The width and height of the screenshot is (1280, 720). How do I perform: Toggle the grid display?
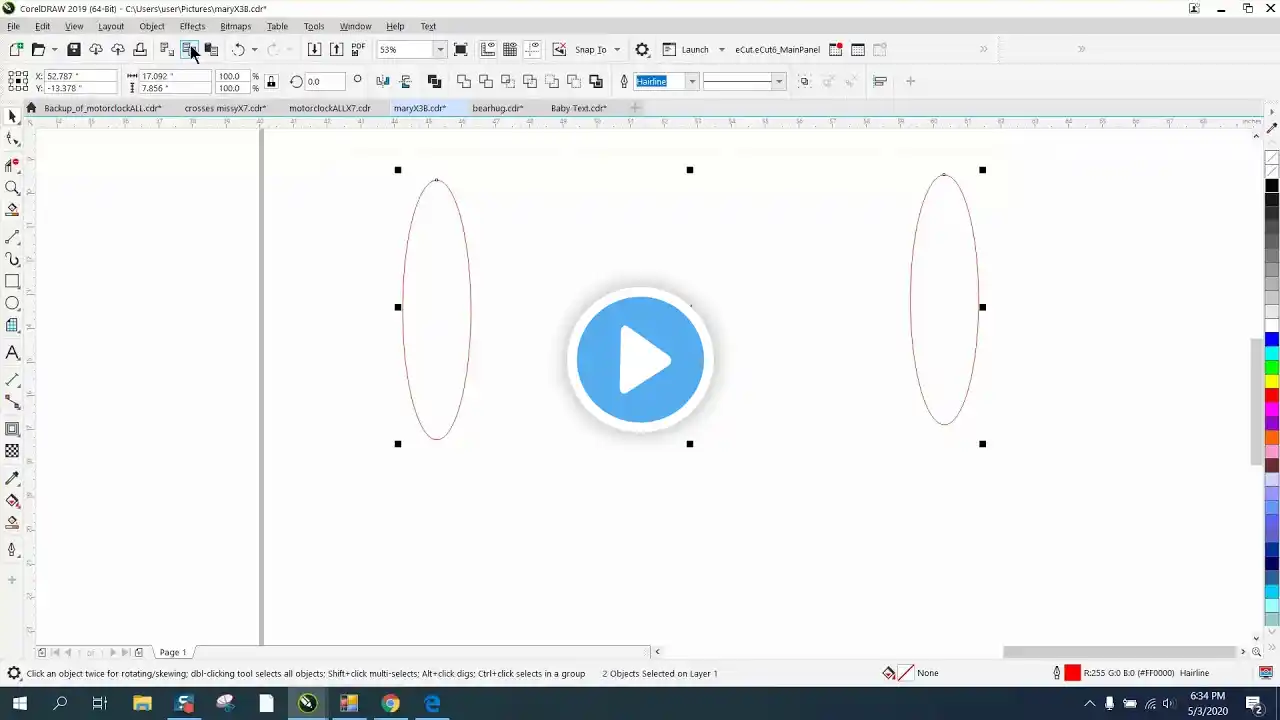coord(510,49)
